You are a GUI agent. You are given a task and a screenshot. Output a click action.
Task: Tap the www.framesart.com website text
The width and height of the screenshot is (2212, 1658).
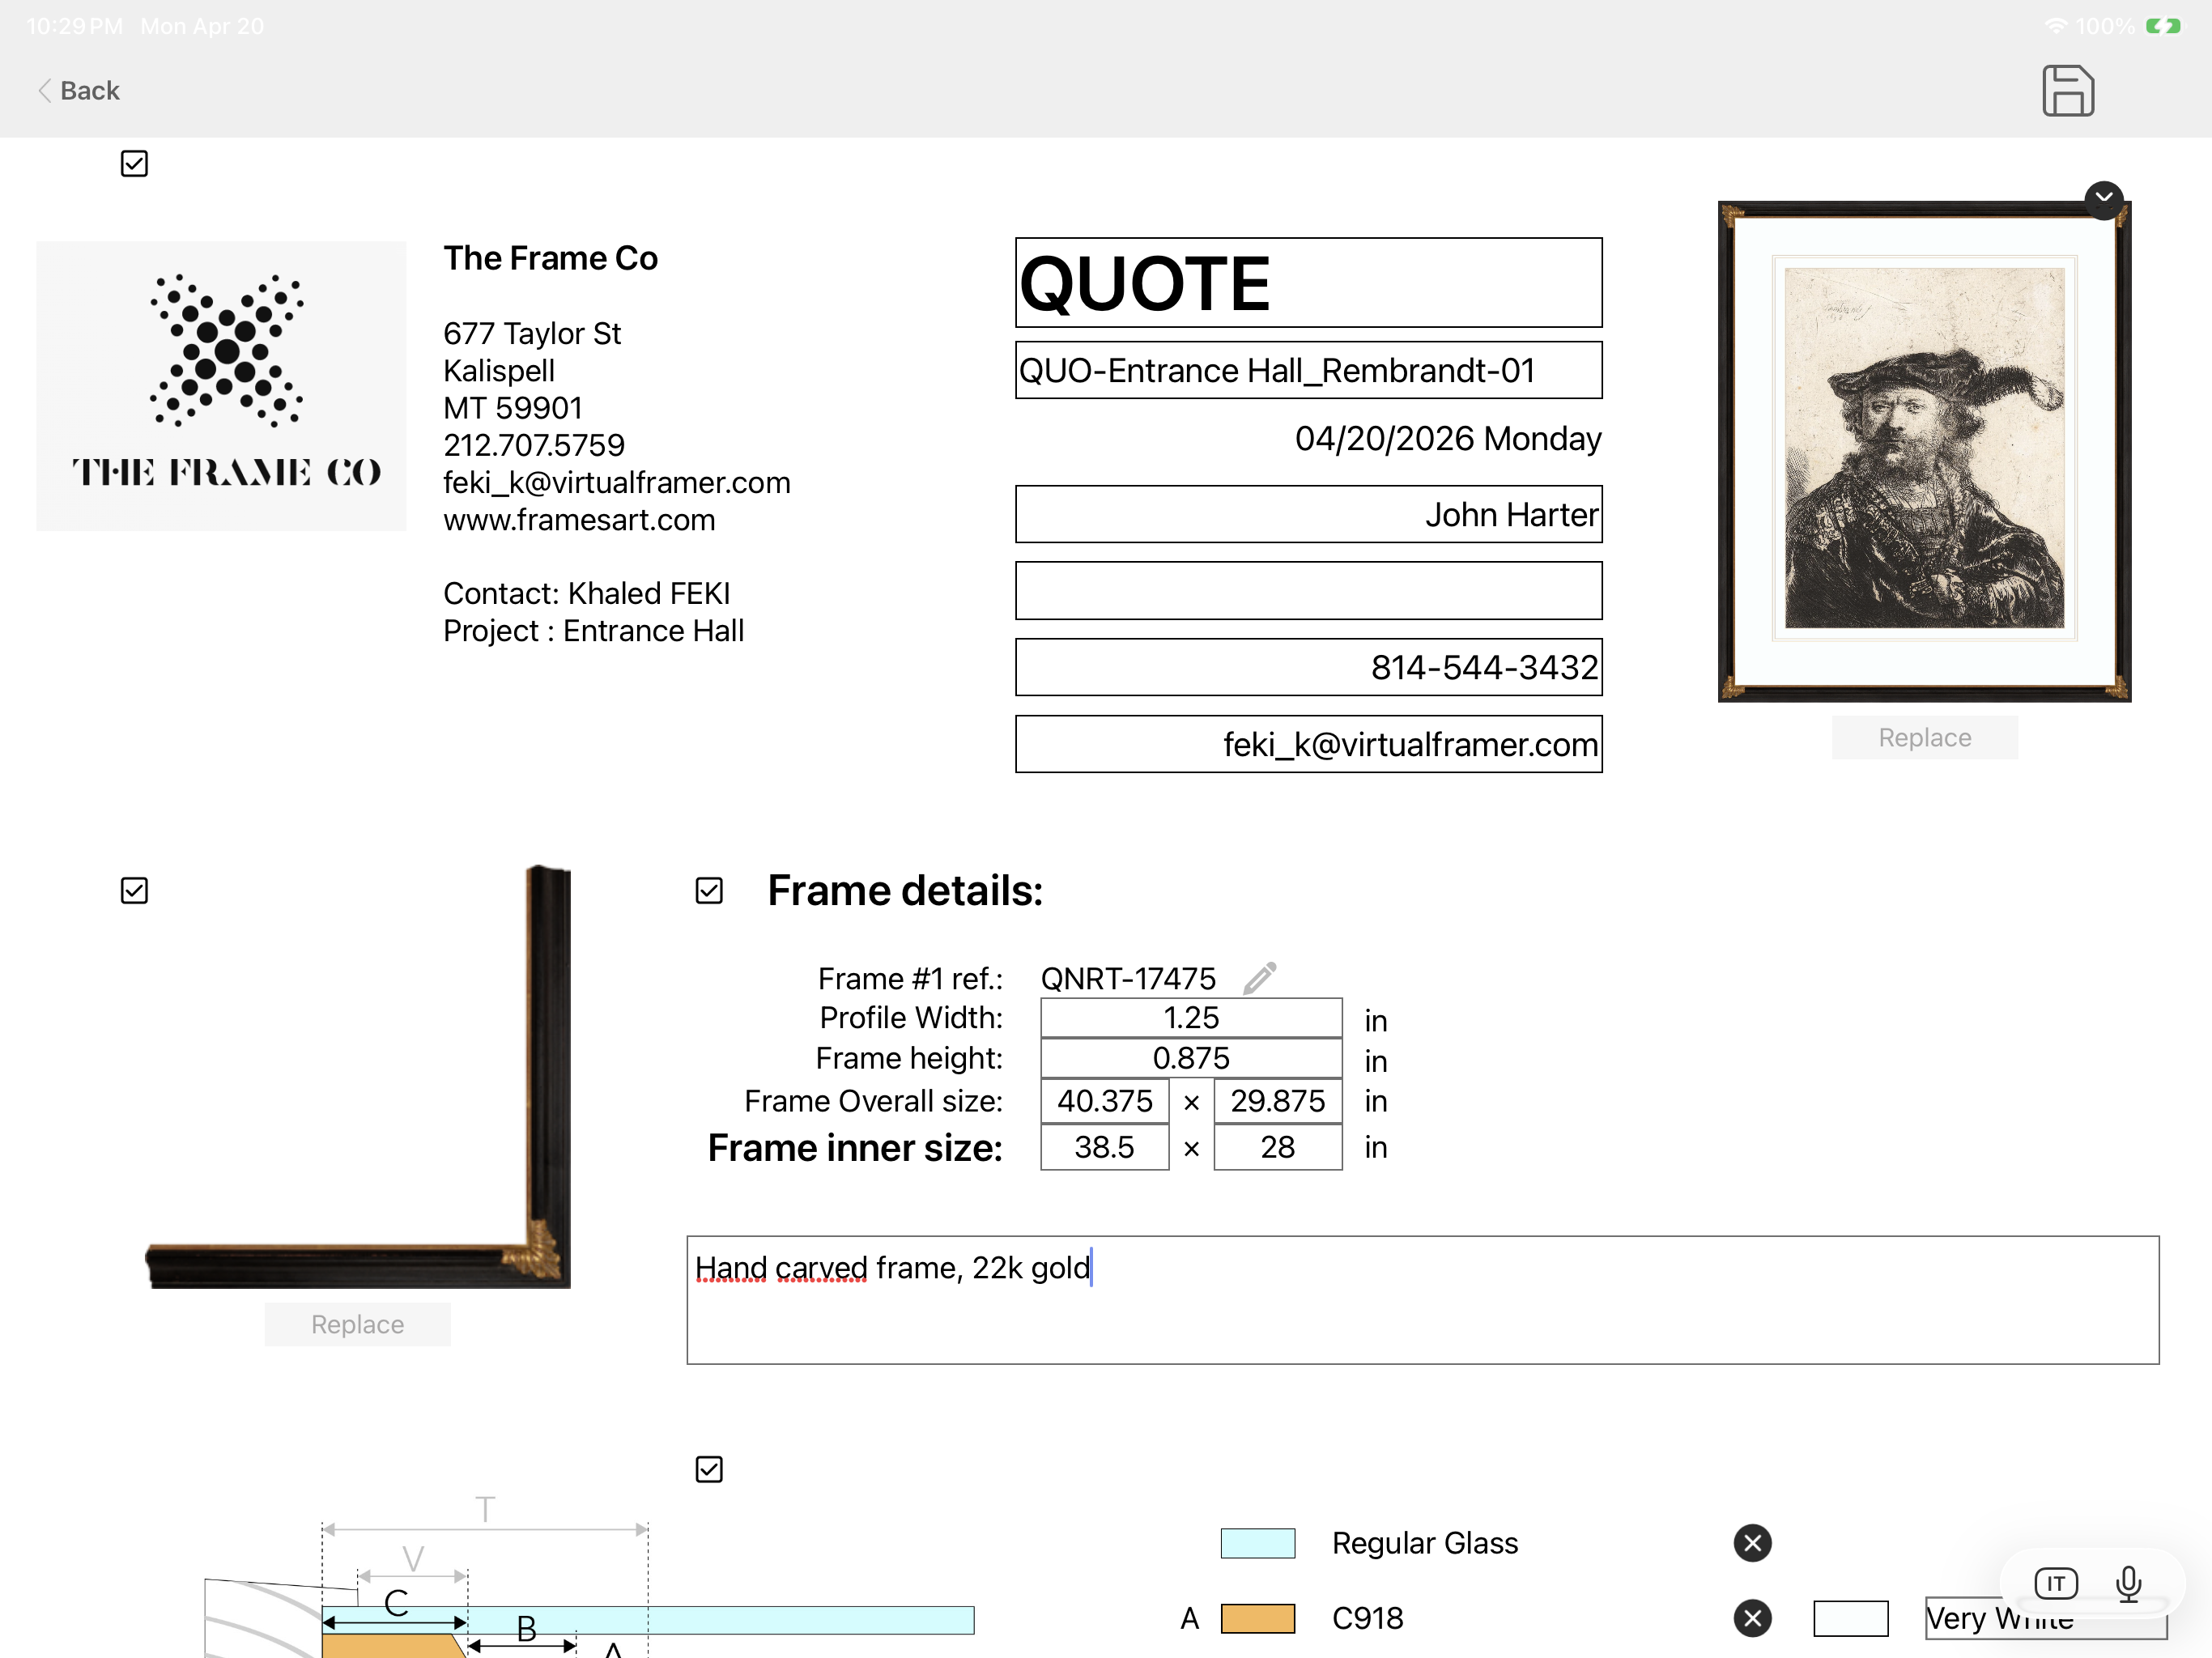pos(579,520)
